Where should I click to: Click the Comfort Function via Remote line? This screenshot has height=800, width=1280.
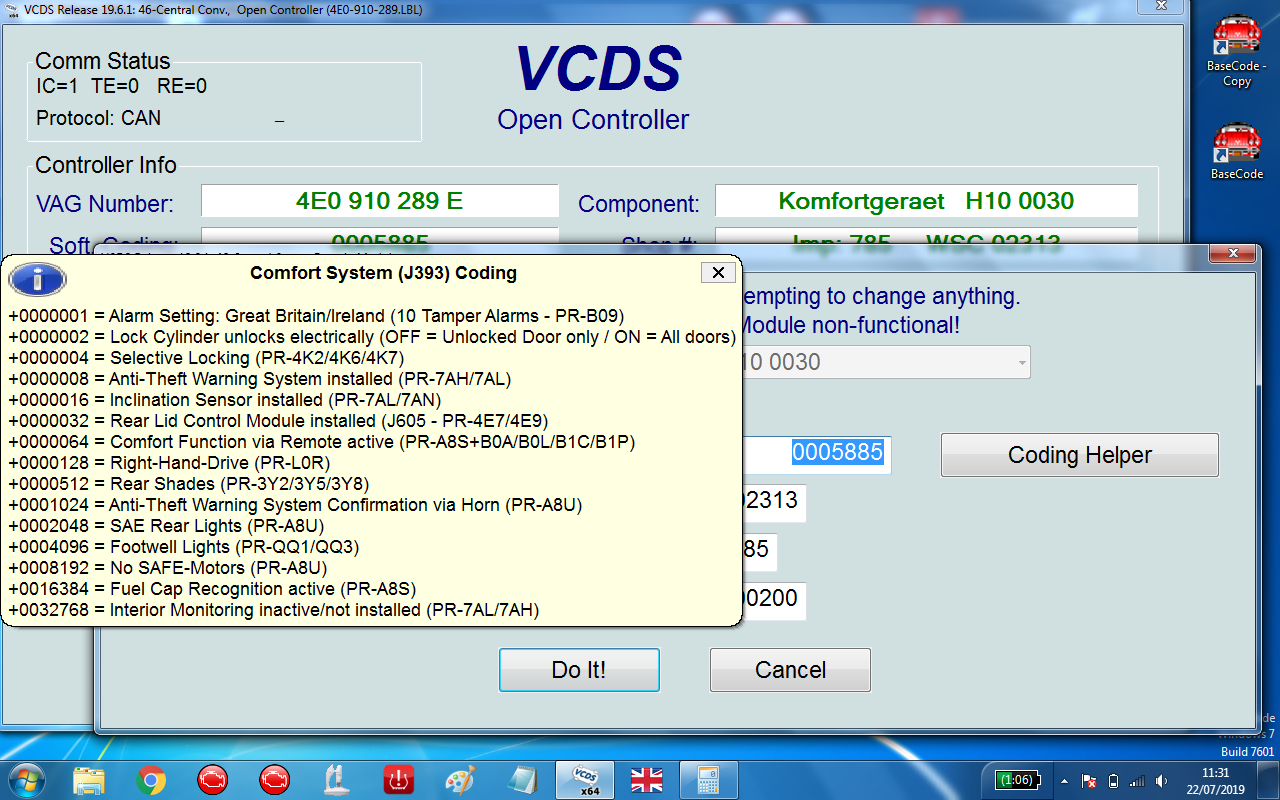[321, 442]
